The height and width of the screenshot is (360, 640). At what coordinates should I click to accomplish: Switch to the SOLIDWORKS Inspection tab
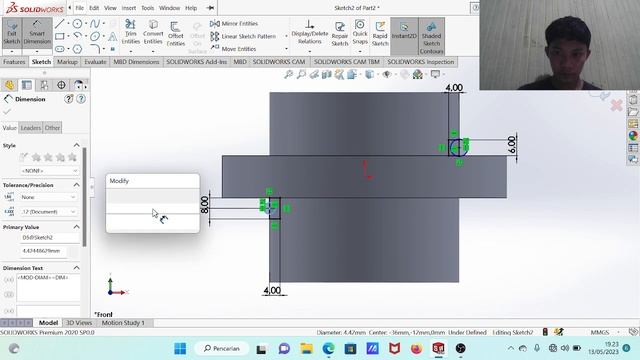coord(420,62)
